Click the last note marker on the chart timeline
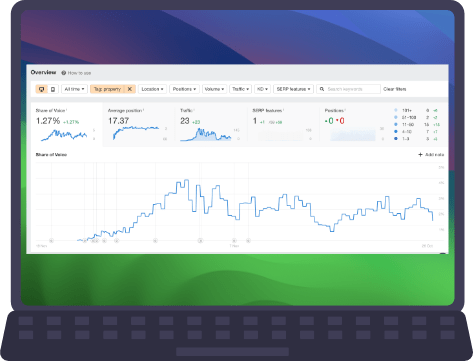Viewport: 473px width, 361px height. click(x=248, y=240)
